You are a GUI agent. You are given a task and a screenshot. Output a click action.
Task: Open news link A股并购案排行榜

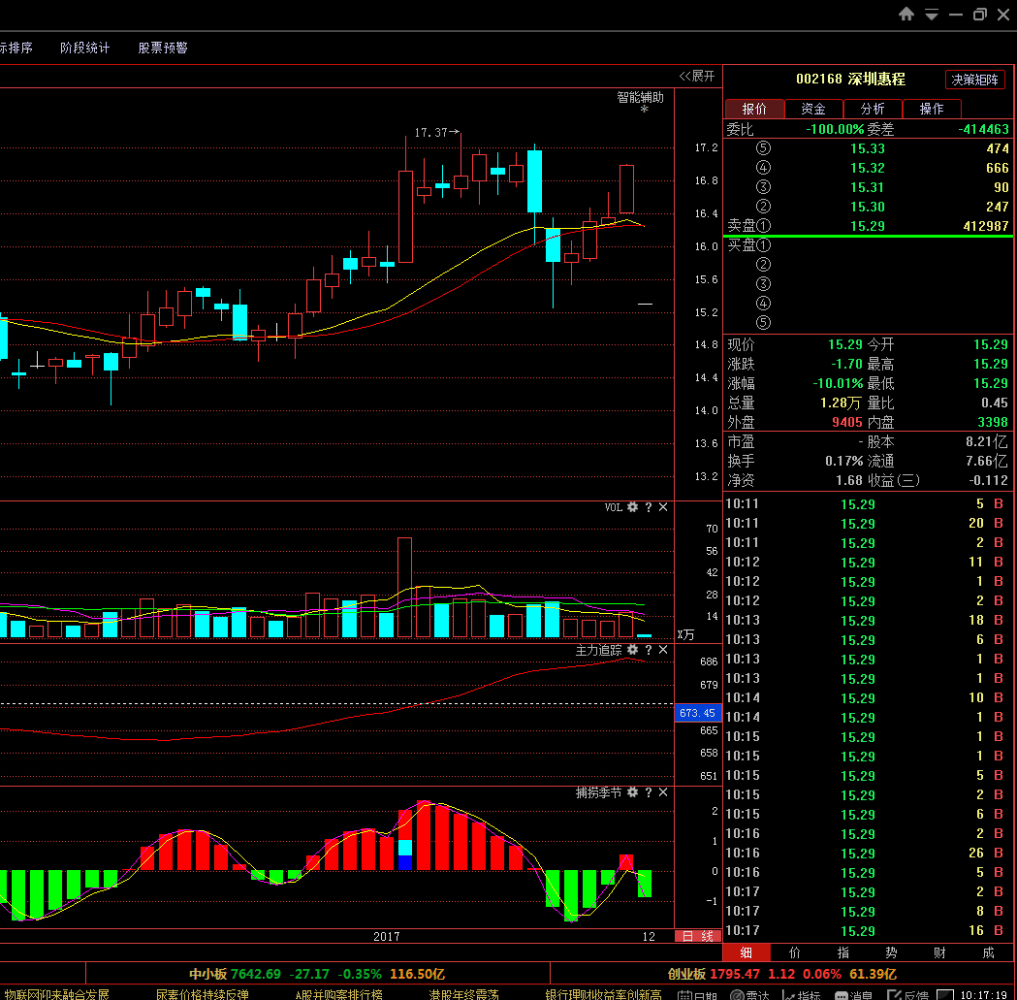tap(339, 994)
